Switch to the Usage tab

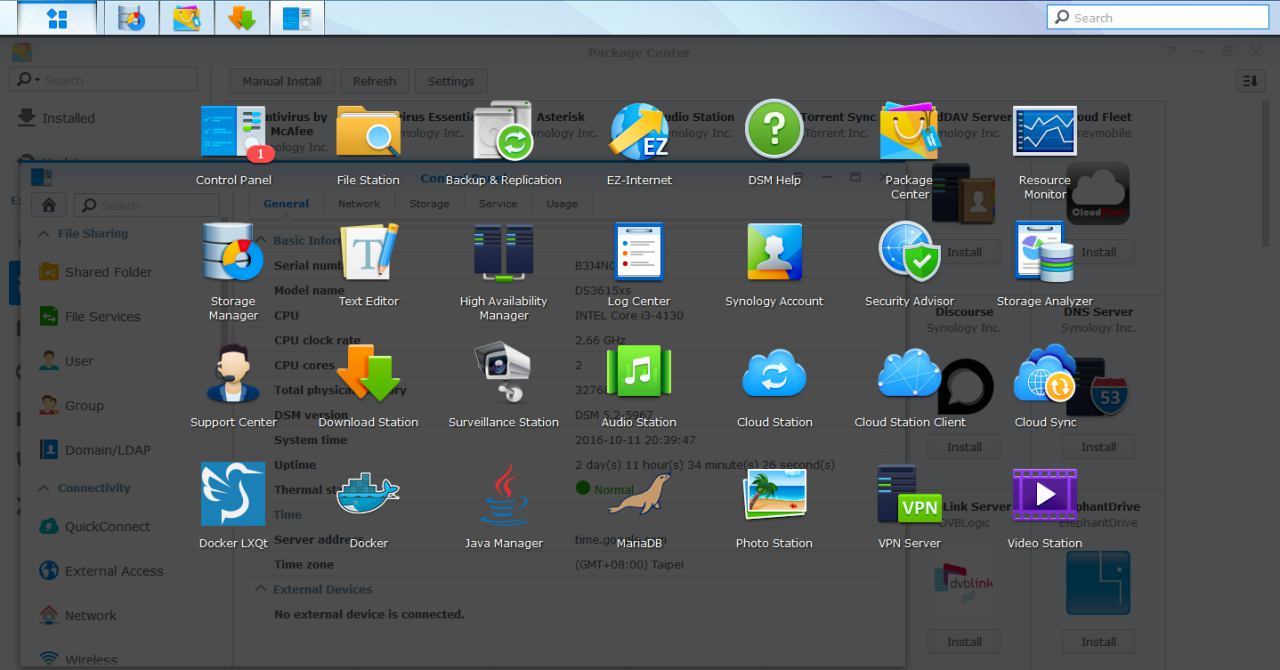(x=562, y=203)
